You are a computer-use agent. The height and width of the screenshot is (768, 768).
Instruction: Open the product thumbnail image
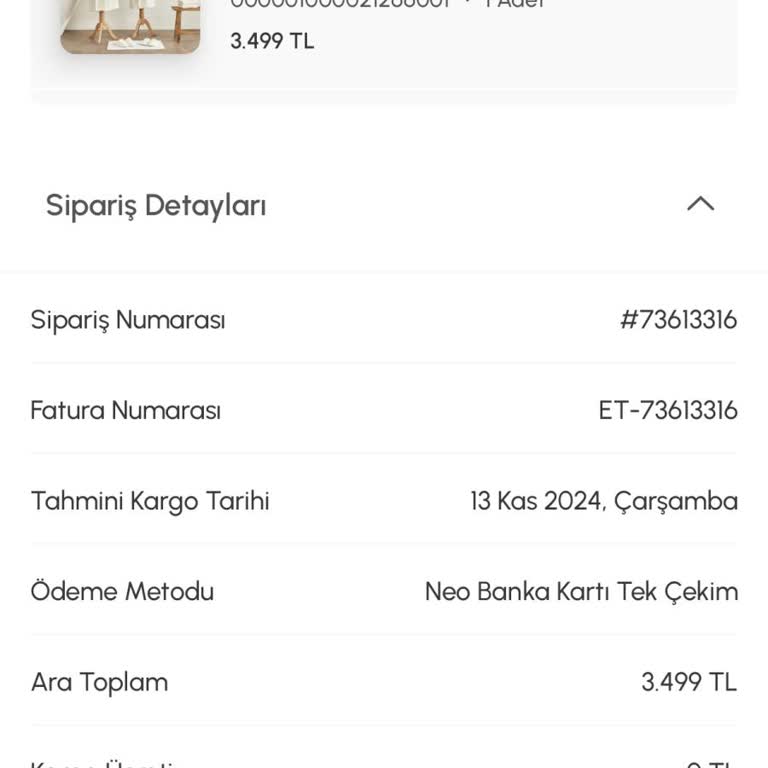tap(130, 26)
